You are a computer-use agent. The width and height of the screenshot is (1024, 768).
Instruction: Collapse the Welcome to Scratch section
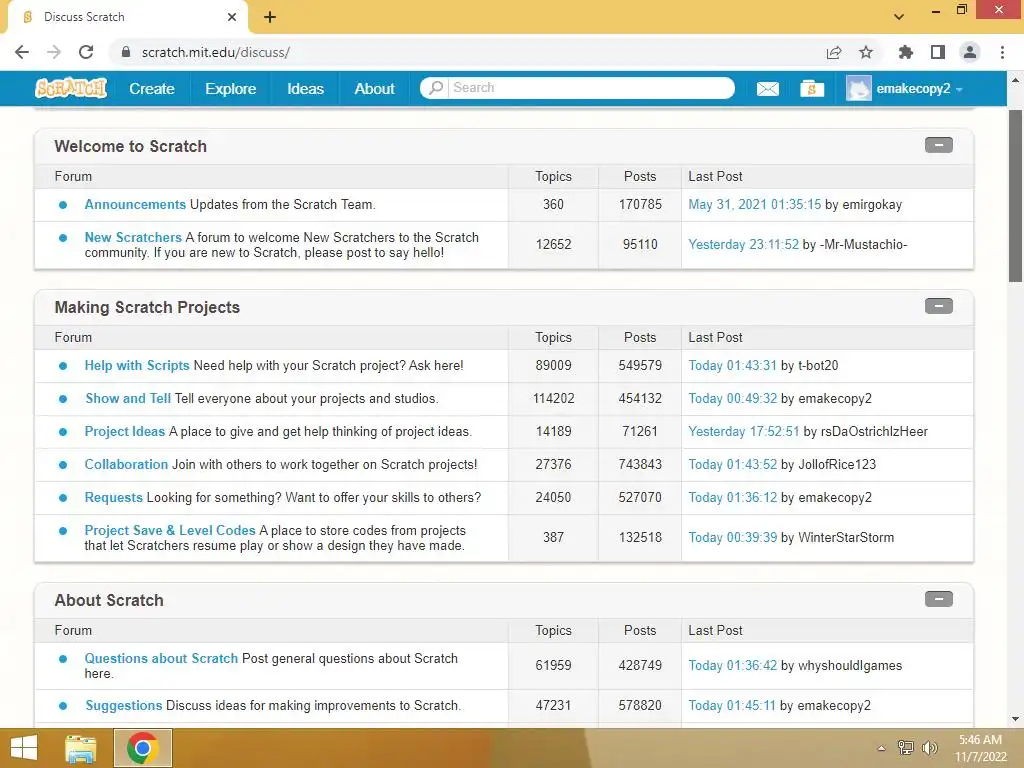coord(938,145)
